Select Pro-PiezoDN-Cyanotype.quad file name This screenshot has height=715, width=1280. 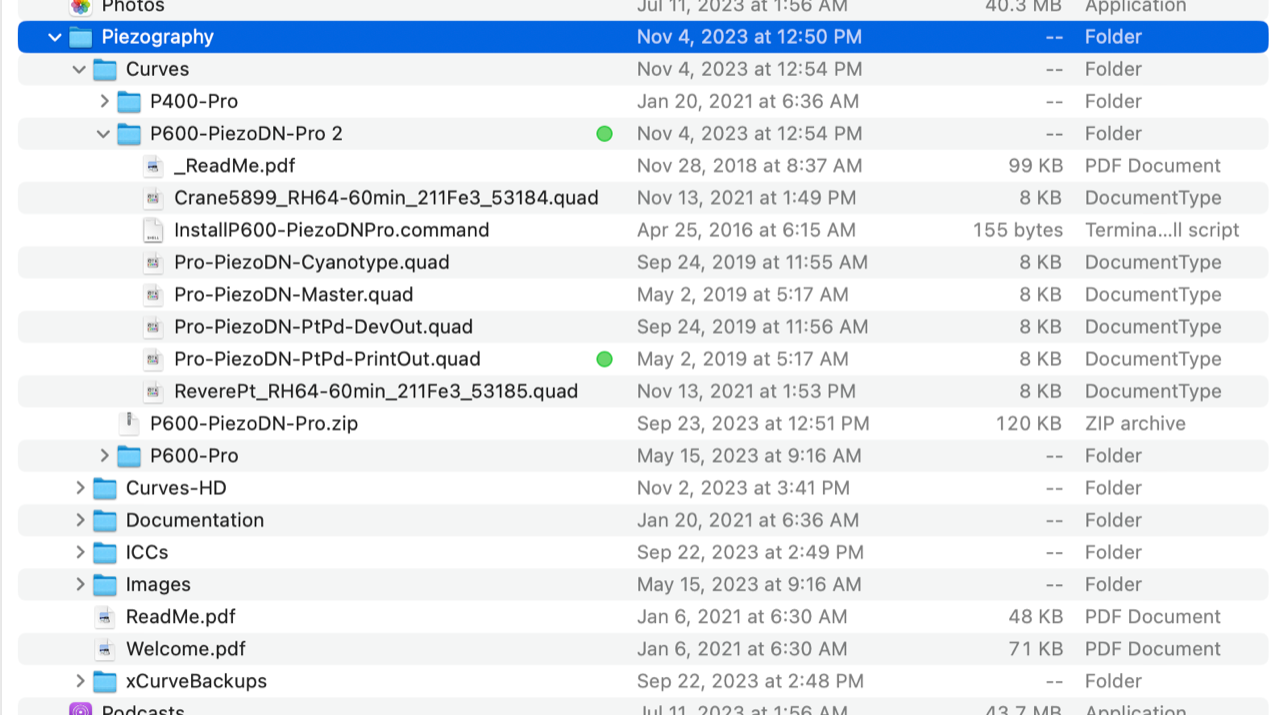pyautogui.click(x=312, y=262)
